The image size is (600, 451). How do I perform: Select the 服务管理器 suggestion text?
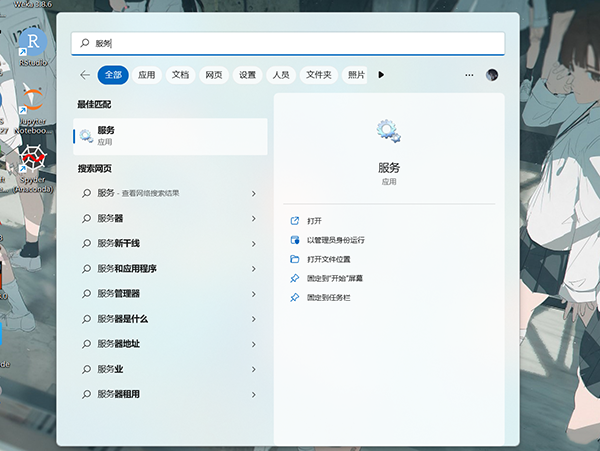(119, 294)
